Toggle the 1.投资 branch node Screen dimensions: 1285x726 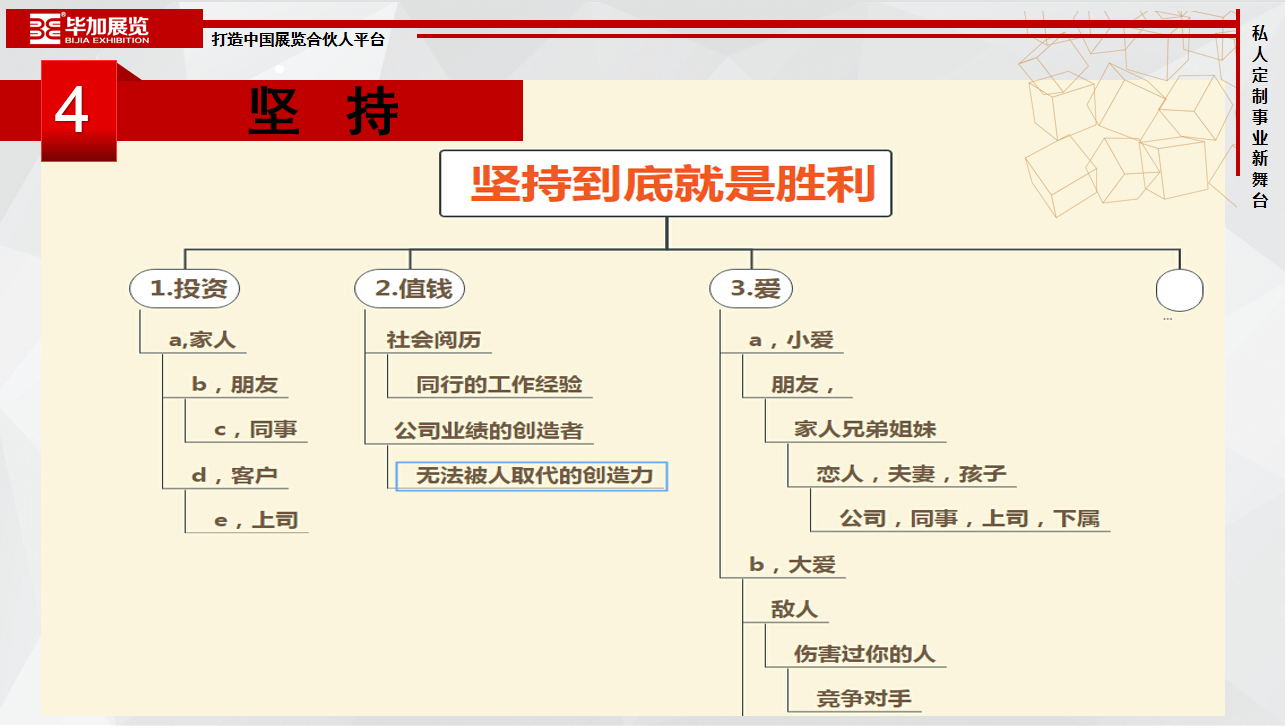pos(185,288)
